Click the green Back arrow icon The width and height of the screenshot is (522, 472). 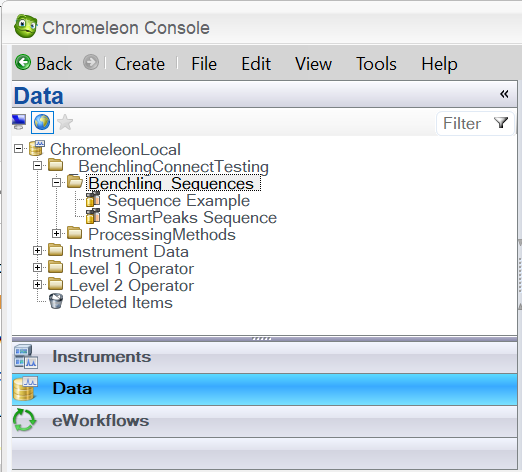23,62
